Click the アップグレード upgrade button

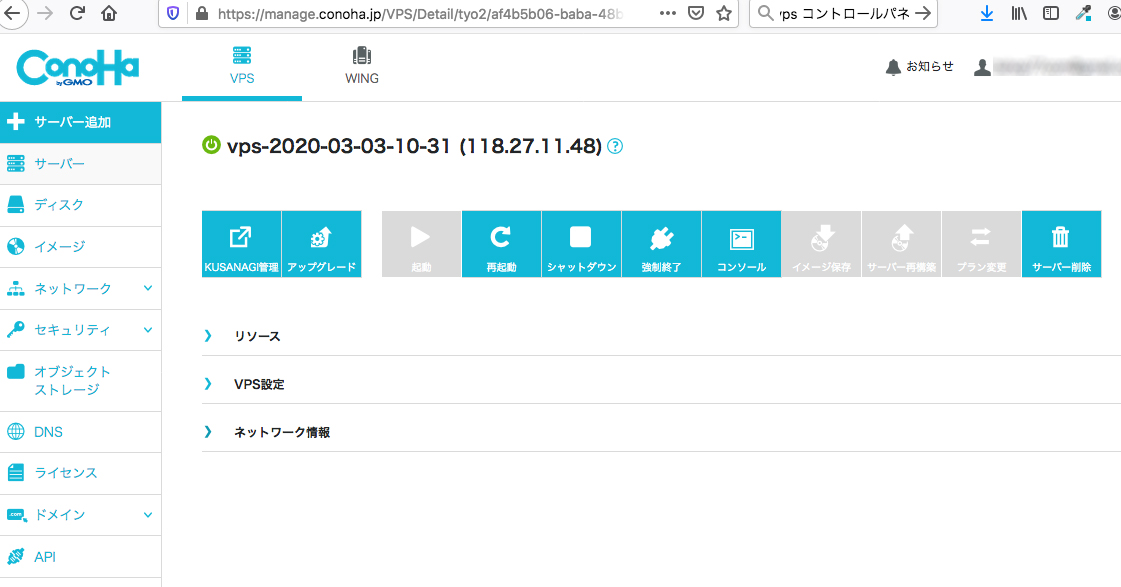pos(322,244)
